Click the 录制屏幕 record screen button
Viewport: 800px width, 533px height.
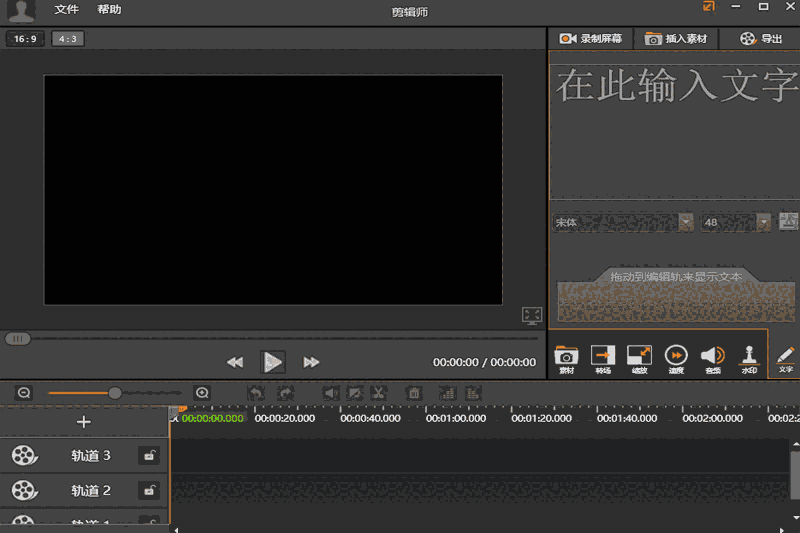click(x=591, y=39)
